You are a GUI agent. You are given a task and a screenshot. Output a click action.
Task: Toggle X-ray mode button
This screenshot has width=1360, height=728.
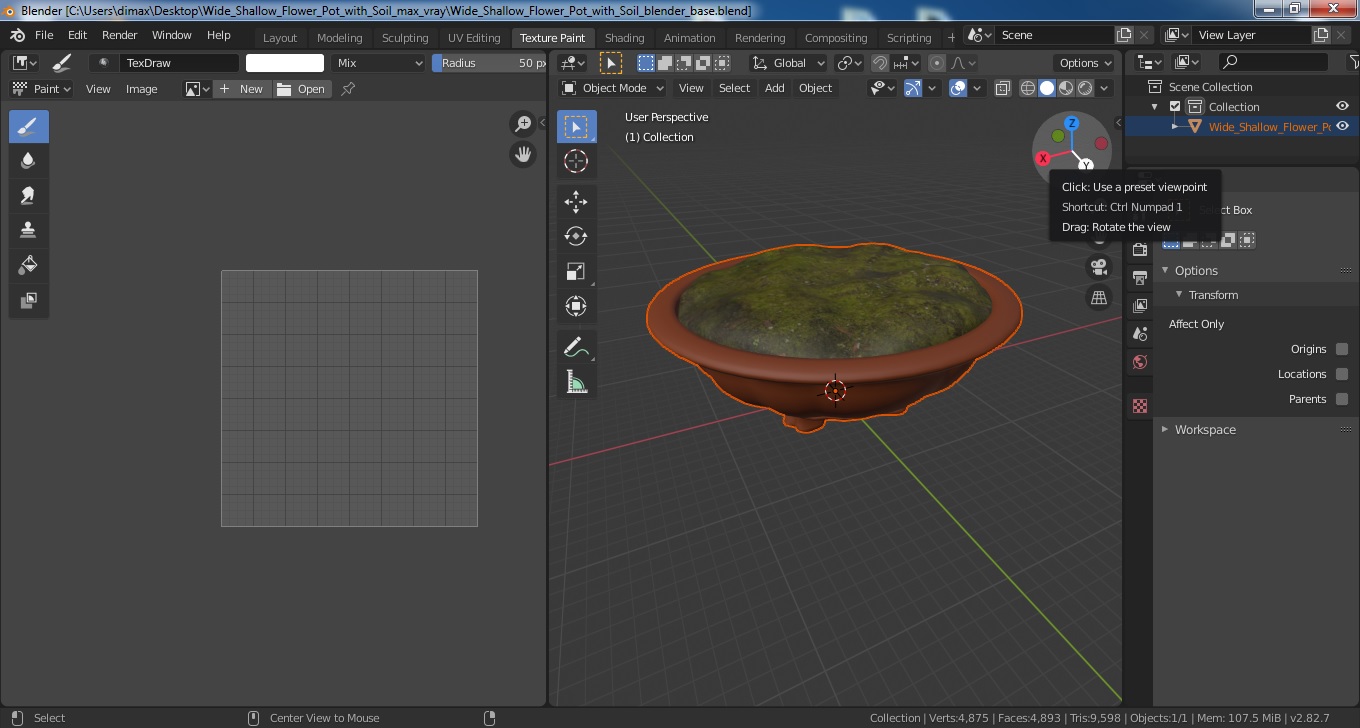[x=1003, y=88]
